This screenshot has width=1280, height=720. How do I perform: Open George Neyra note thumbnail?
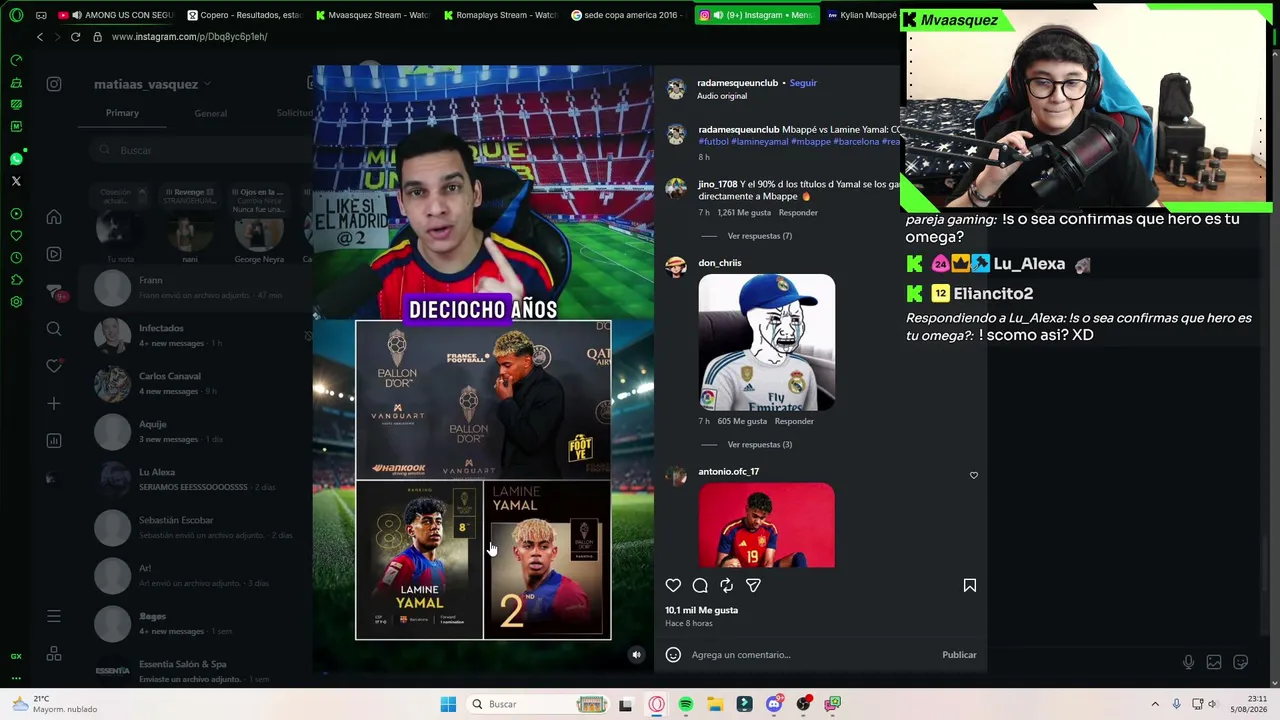(x=259, y=232)
